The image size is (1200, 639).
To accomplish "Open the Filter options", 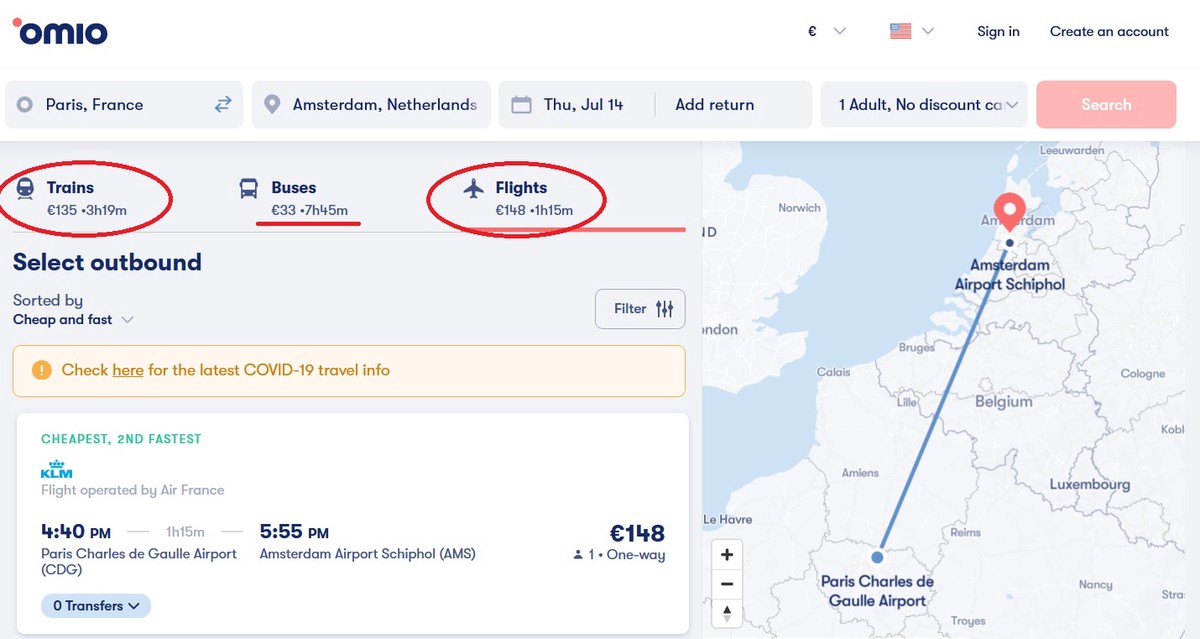I will click(640, 309).
